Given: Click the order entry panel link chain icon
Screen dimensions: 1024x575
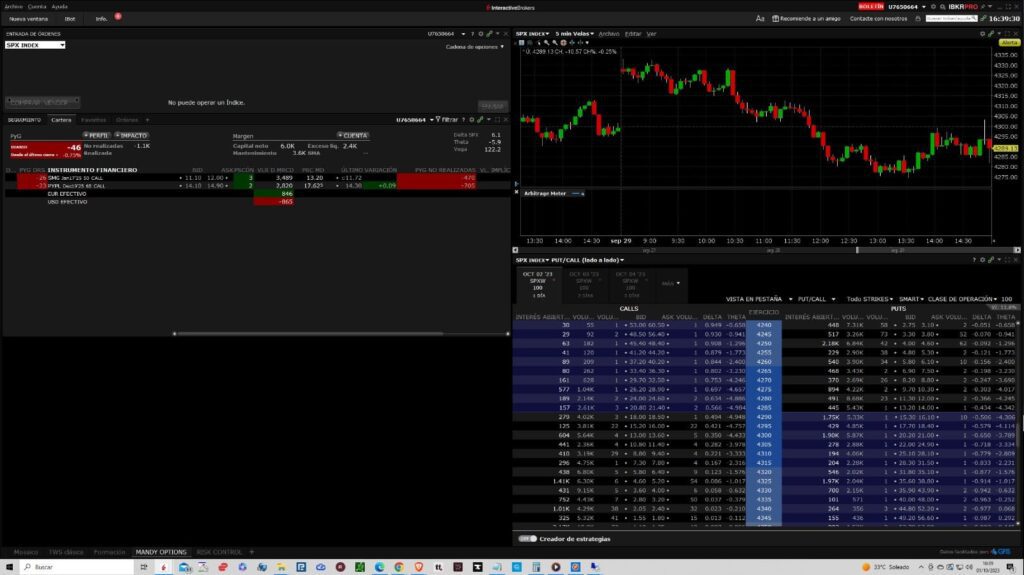Looking at the screenshot, I should click(x=489, y=34).
